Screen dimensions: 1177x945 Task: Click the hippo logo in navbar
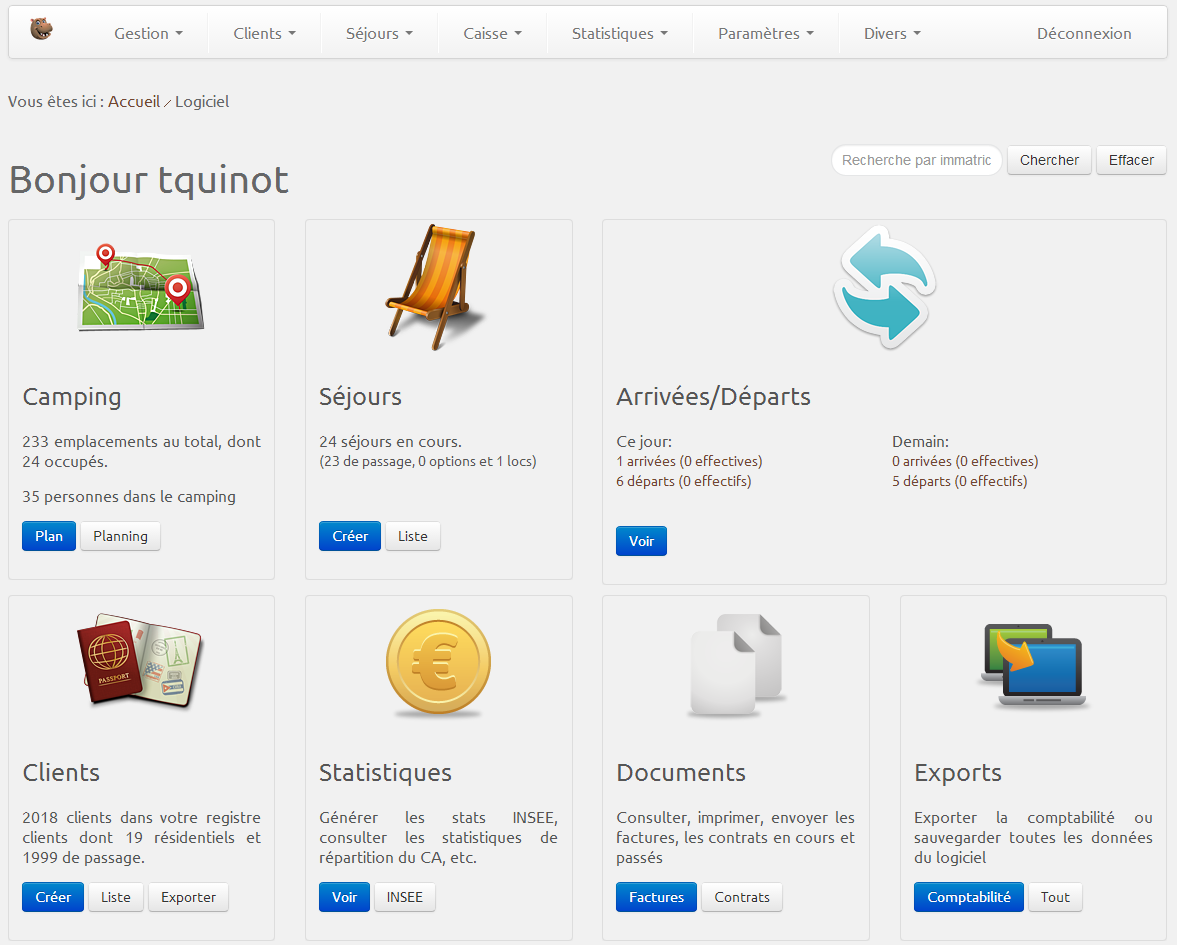tap(41, 29)
